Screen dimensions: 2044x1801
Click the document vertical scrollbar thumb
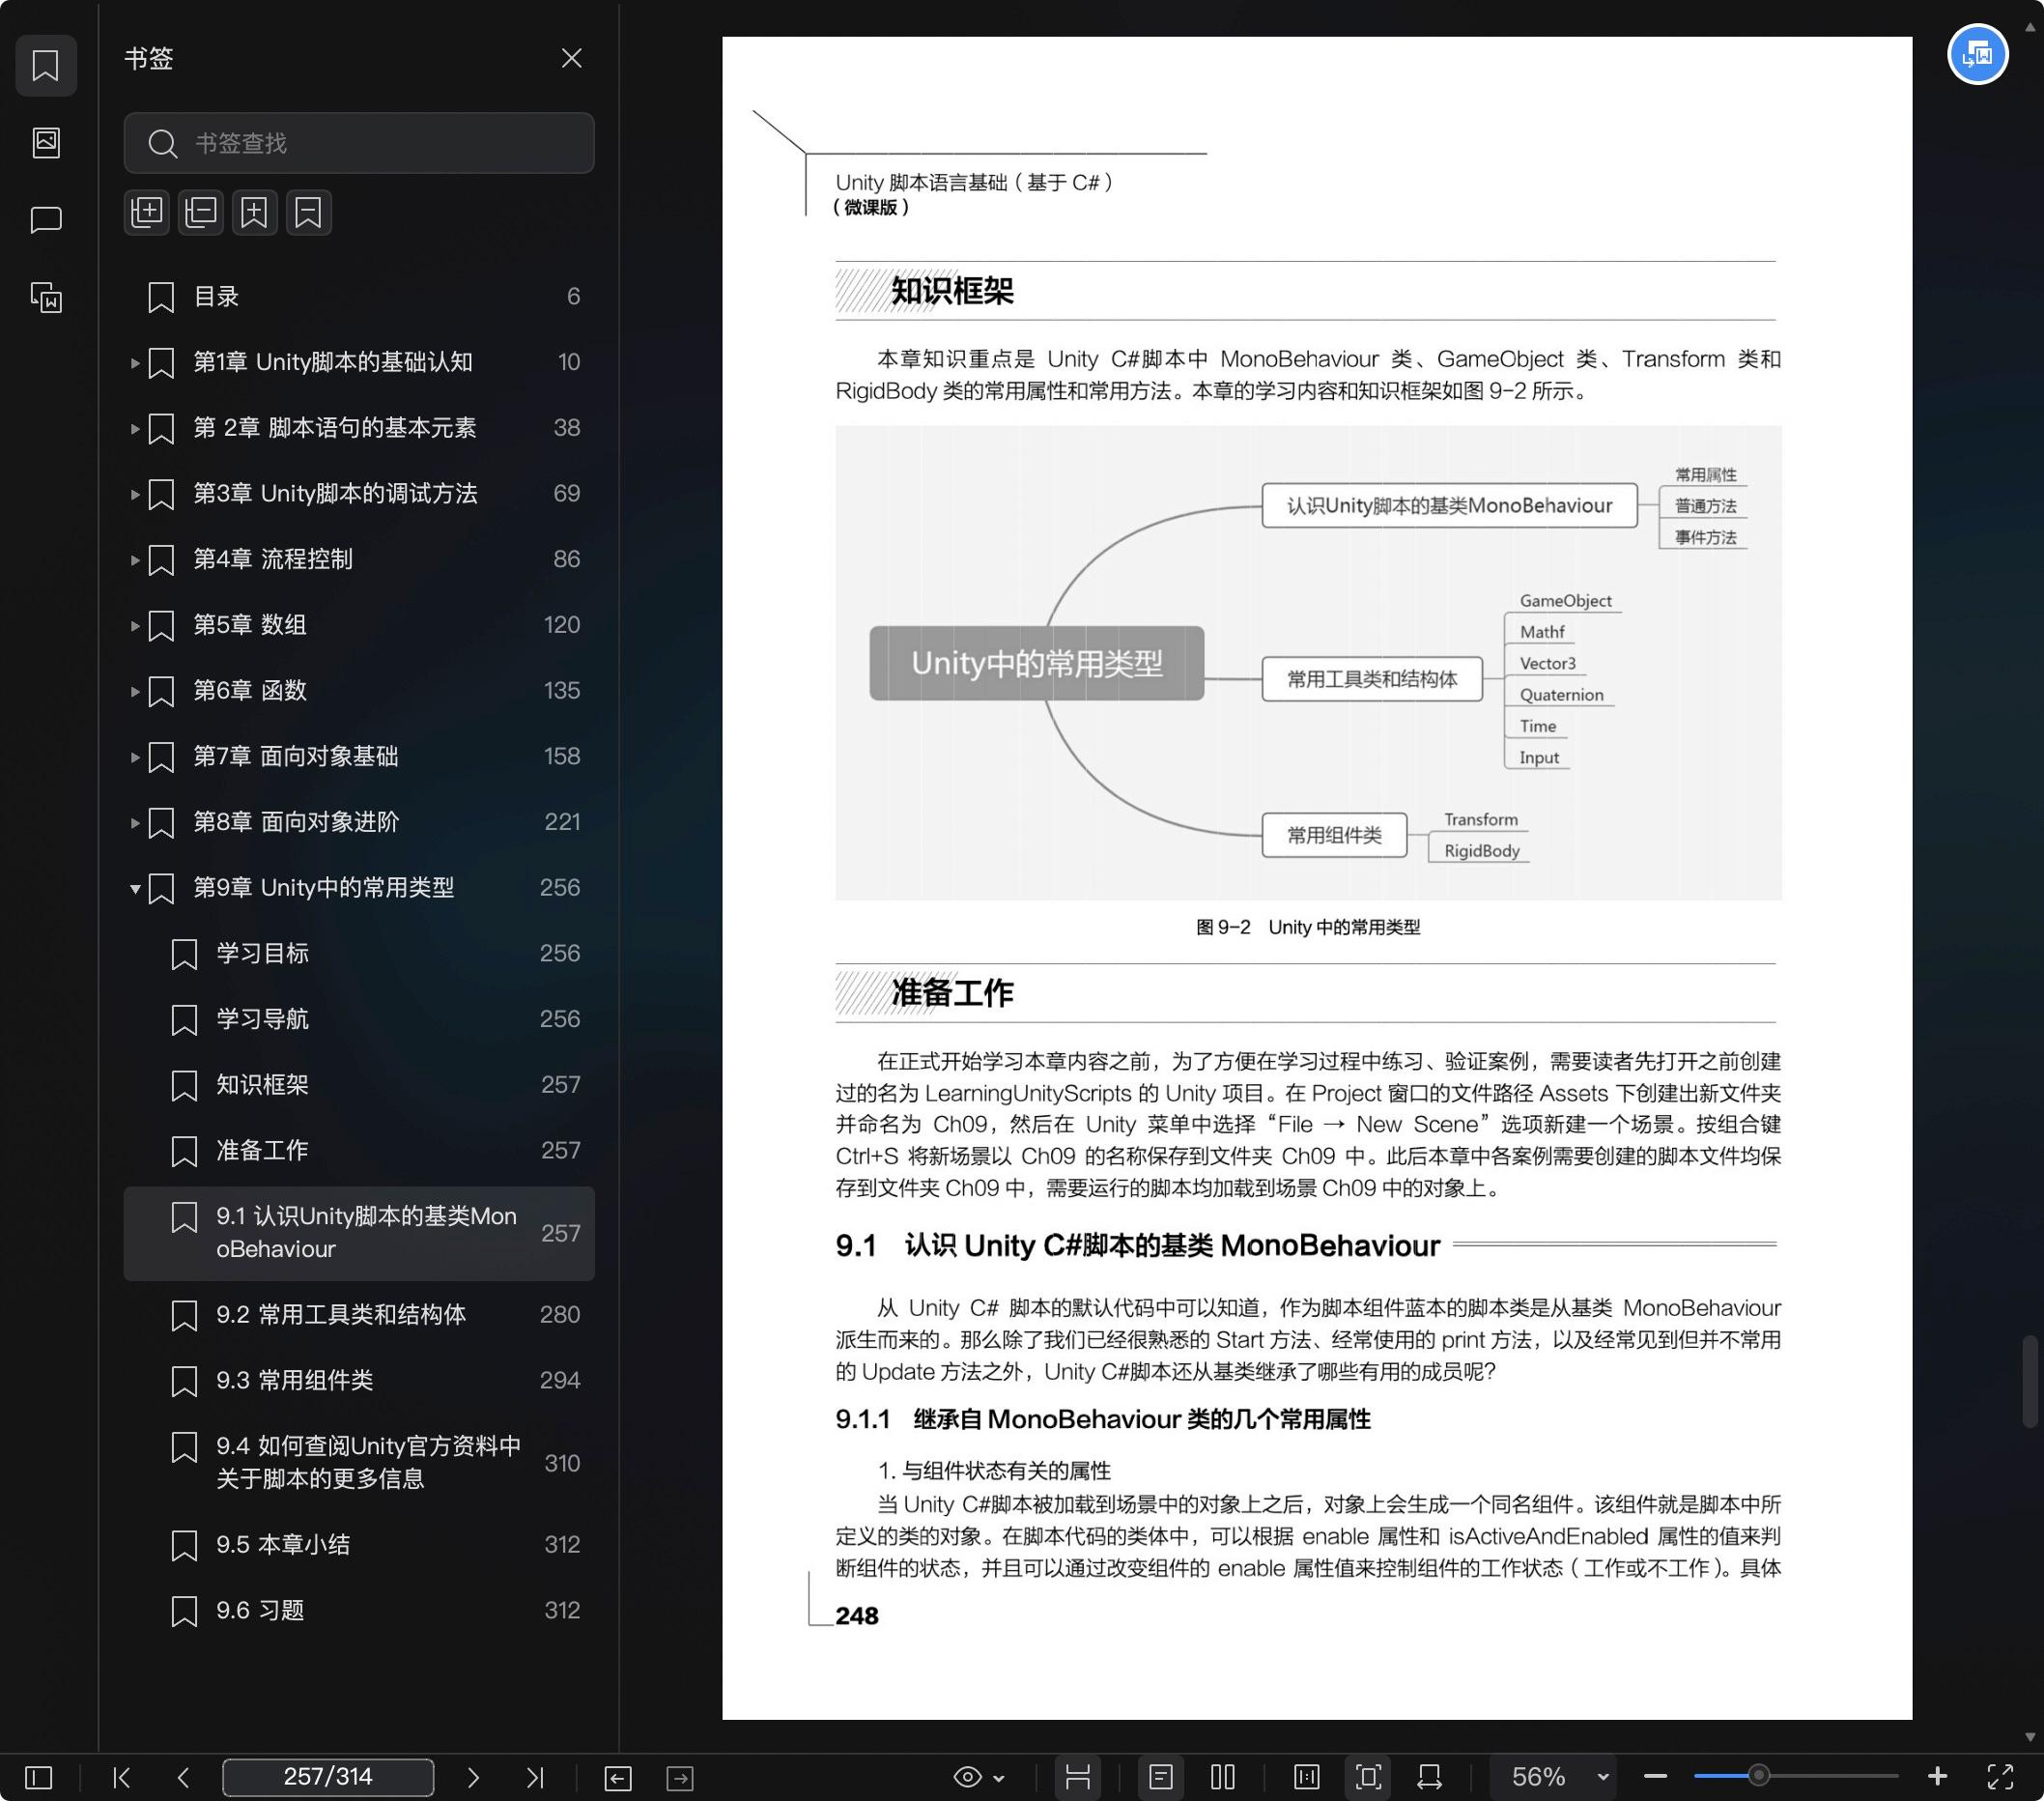(x=2029, y=1381)
